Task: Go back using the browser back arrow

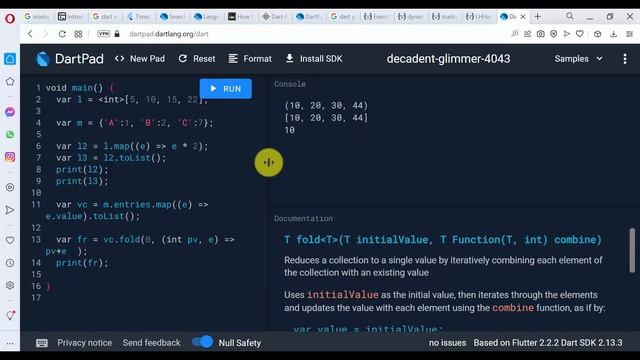Action: (30, 34)
